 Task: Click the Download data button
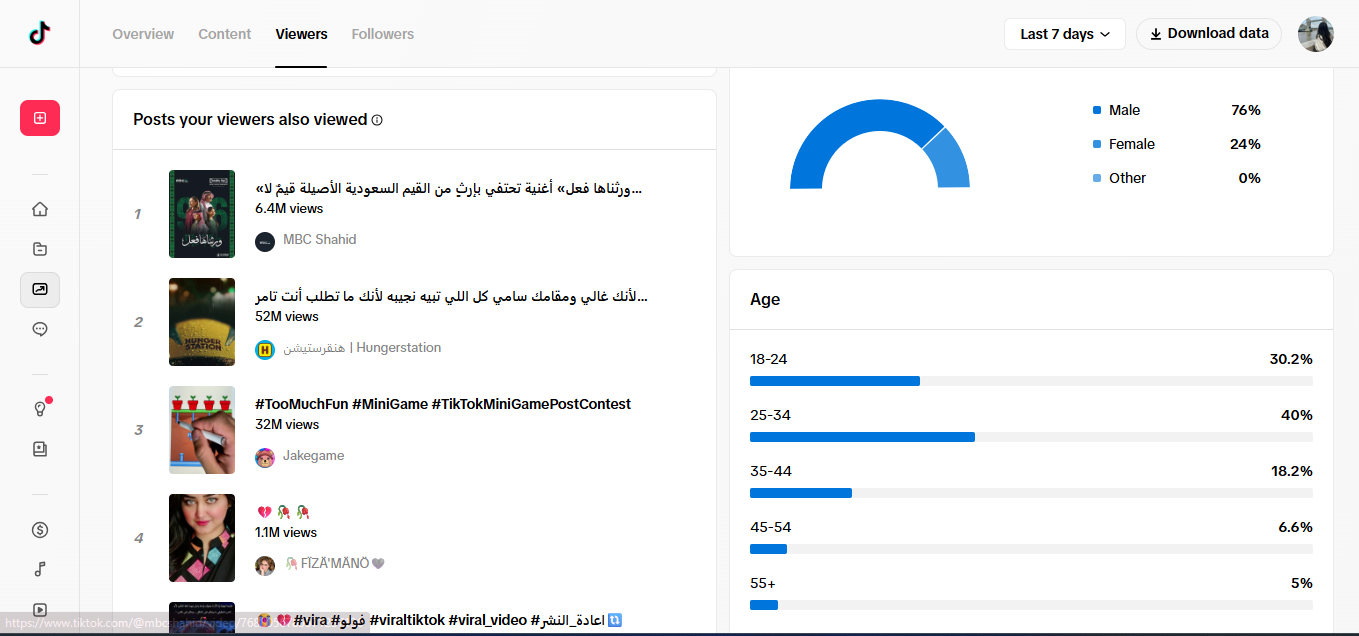click(x=1209, y=34)
